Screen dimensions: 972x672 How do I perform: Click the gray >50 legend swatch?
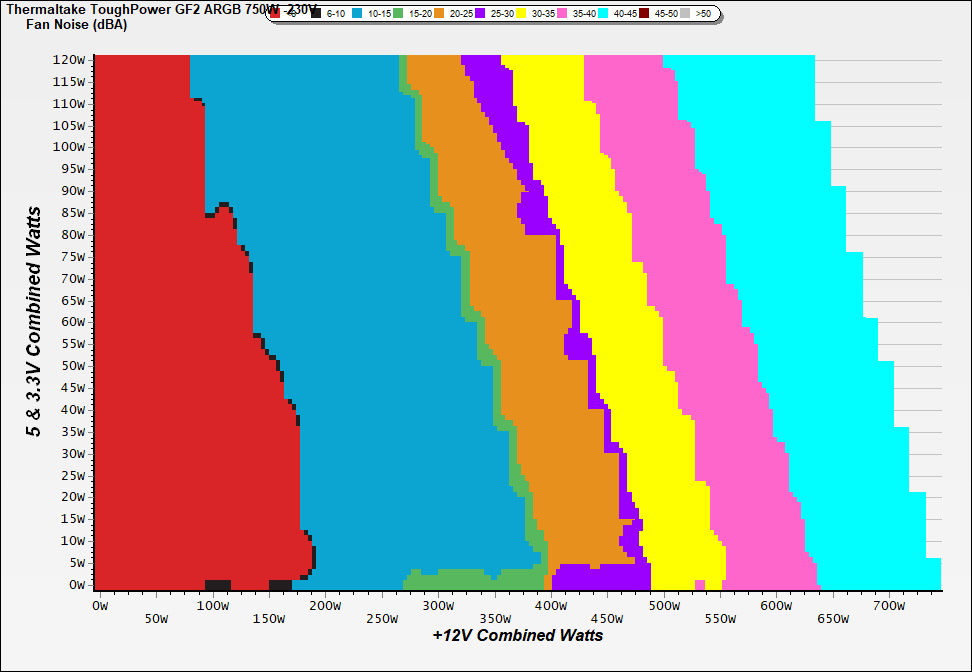(x=686, y=14)
